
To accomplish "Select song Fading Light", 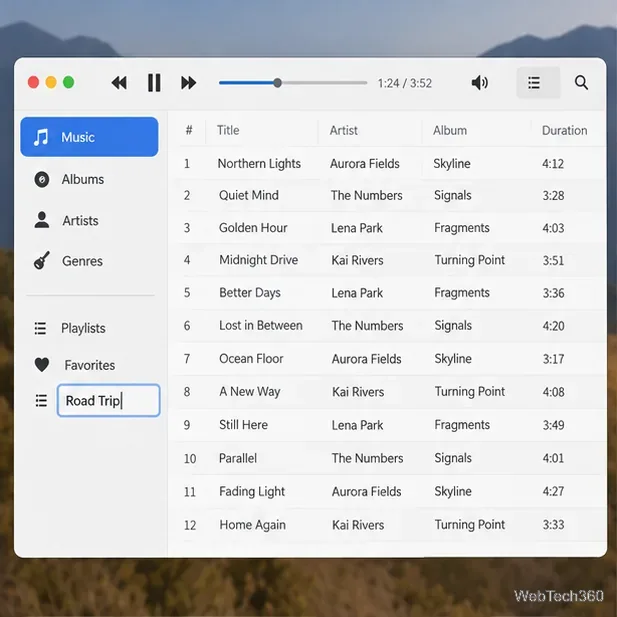I will click(x=252, y=491).
